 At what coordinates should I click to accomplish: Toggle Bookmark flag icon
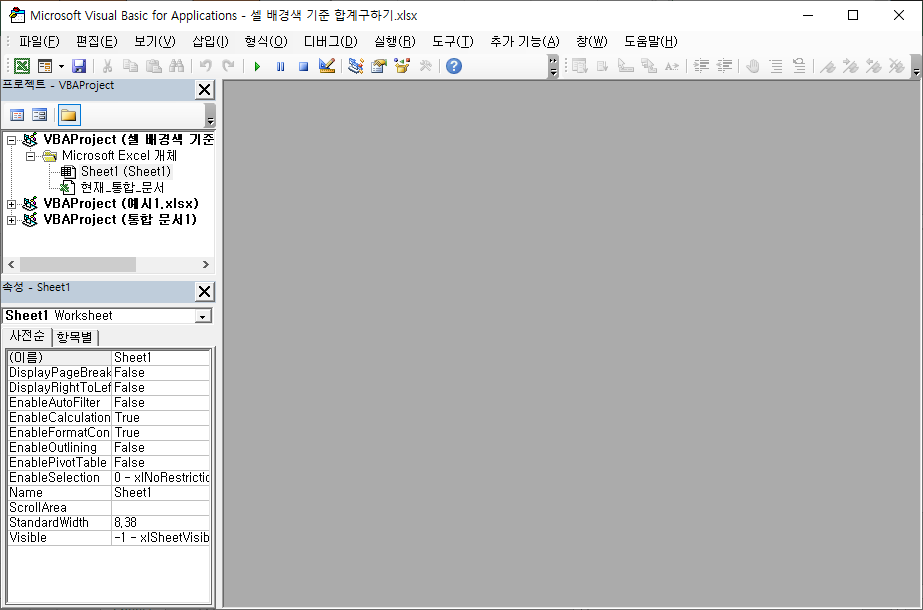coord(828,66)
